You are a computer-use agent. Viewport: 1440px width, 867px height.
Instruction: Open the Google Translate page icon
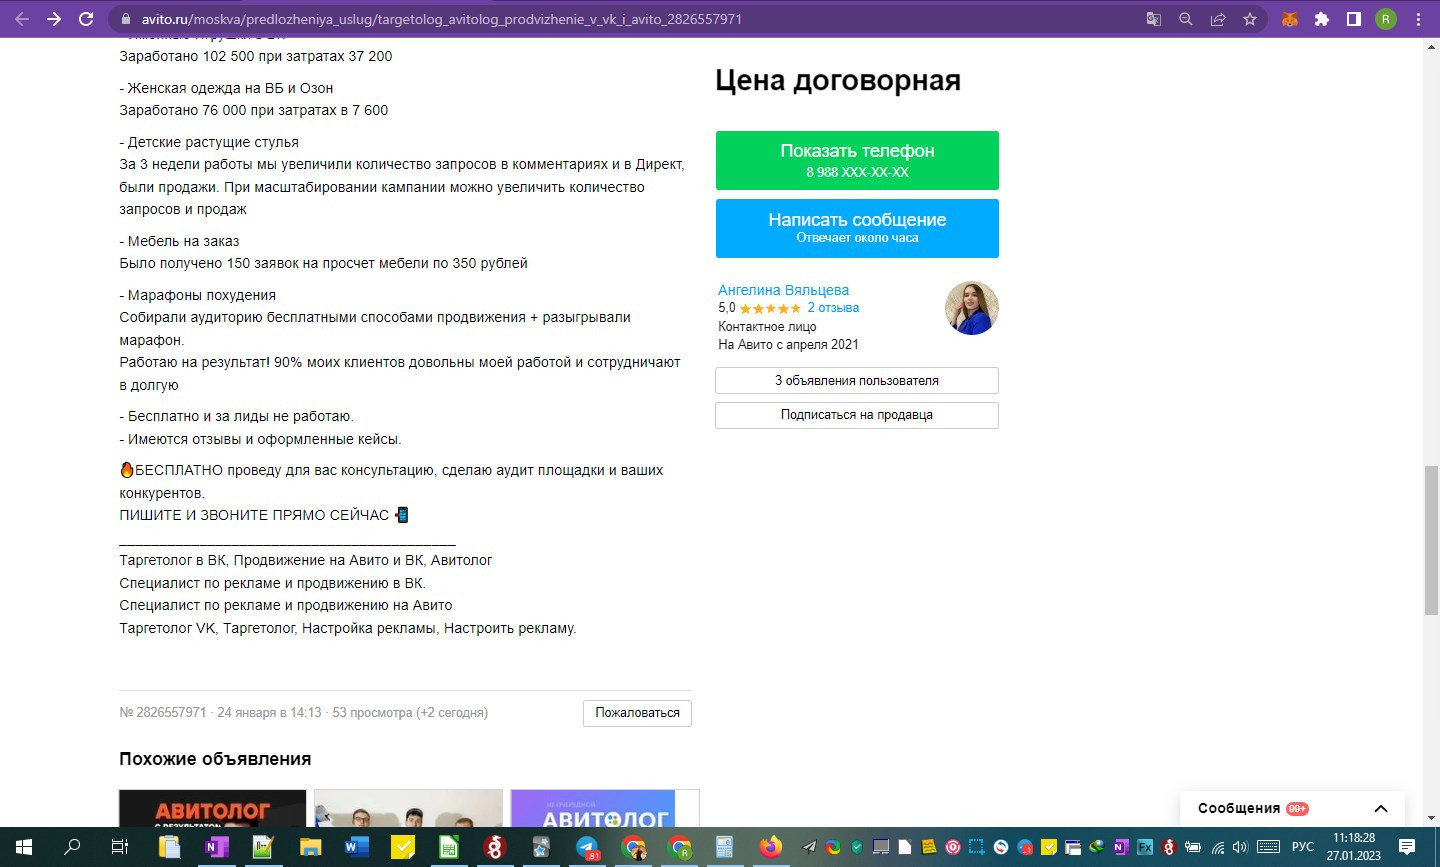[x=1154, y=19]
